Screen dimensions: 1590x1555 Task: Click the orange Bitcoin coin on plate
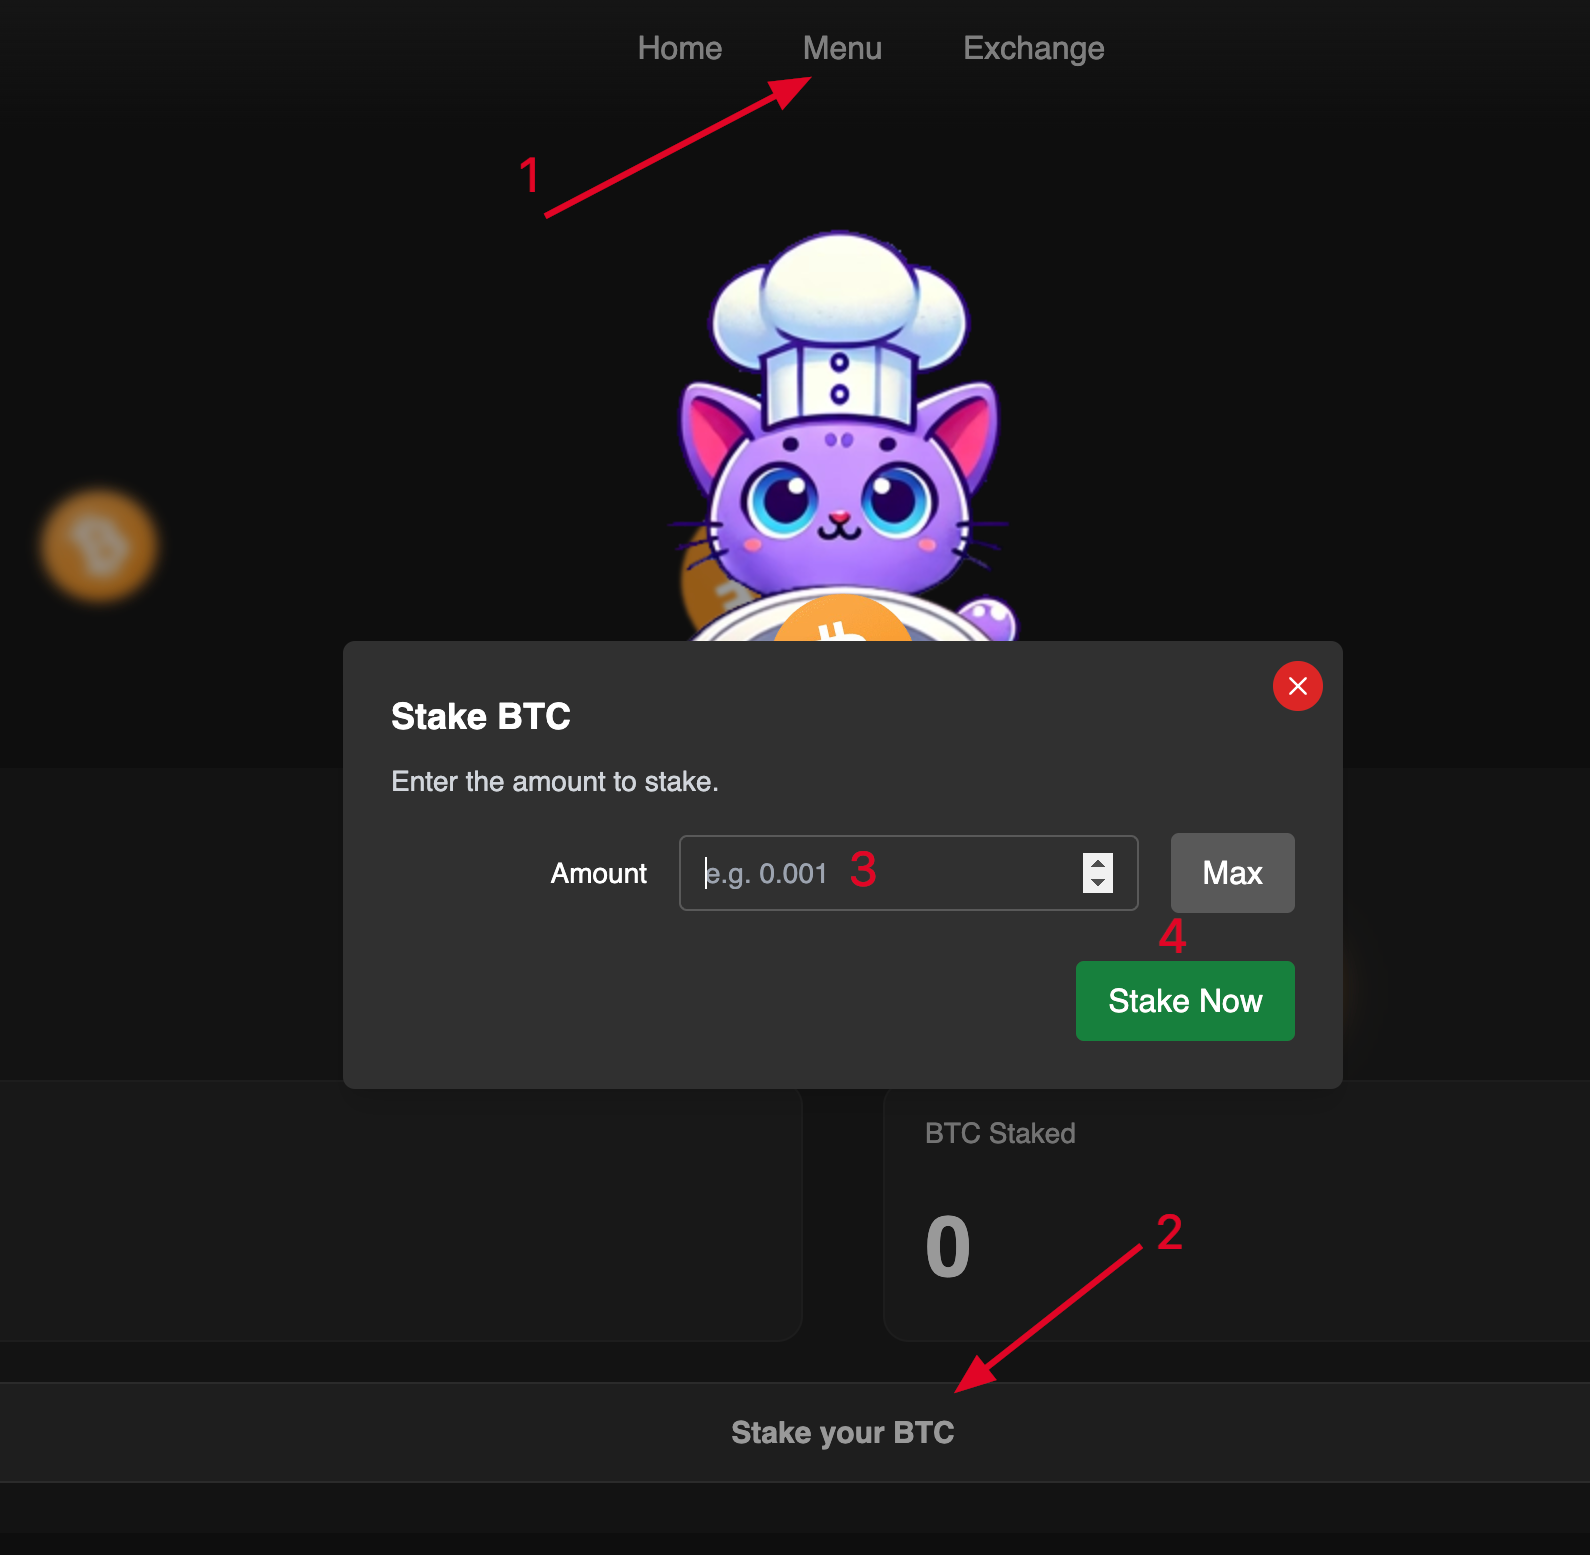pyautogui.click(x=842, y=620)
